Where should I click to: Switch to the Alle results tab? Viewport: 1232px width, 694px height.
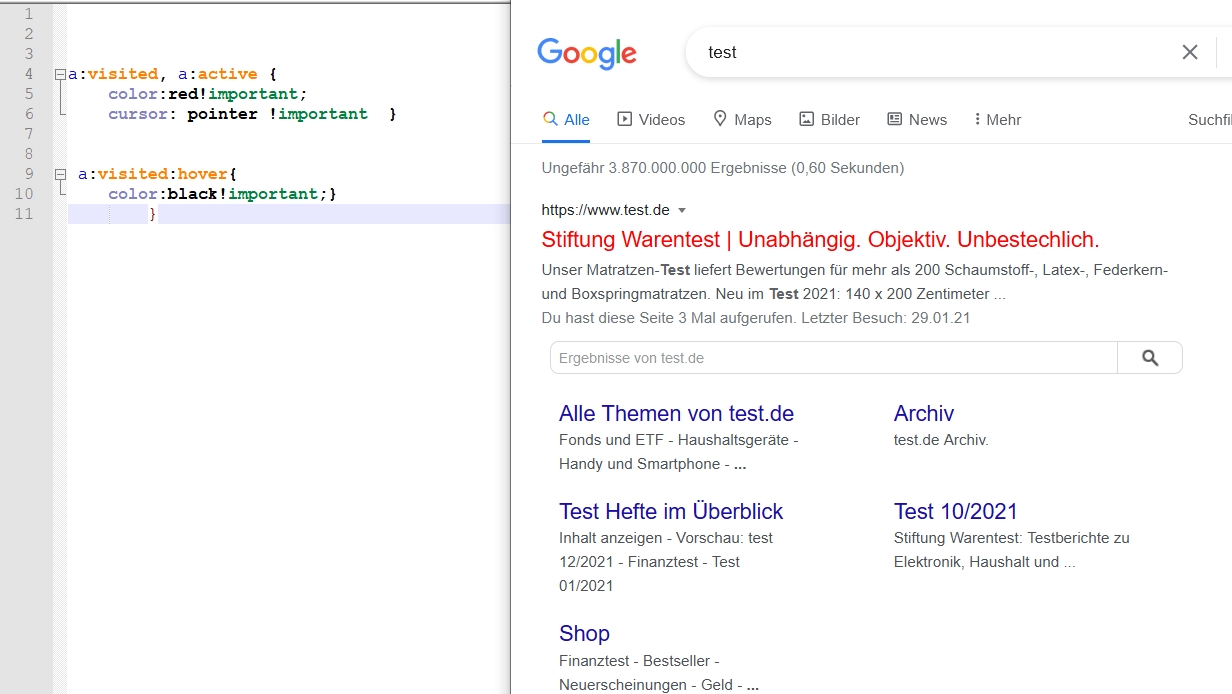tap(576, 120)
